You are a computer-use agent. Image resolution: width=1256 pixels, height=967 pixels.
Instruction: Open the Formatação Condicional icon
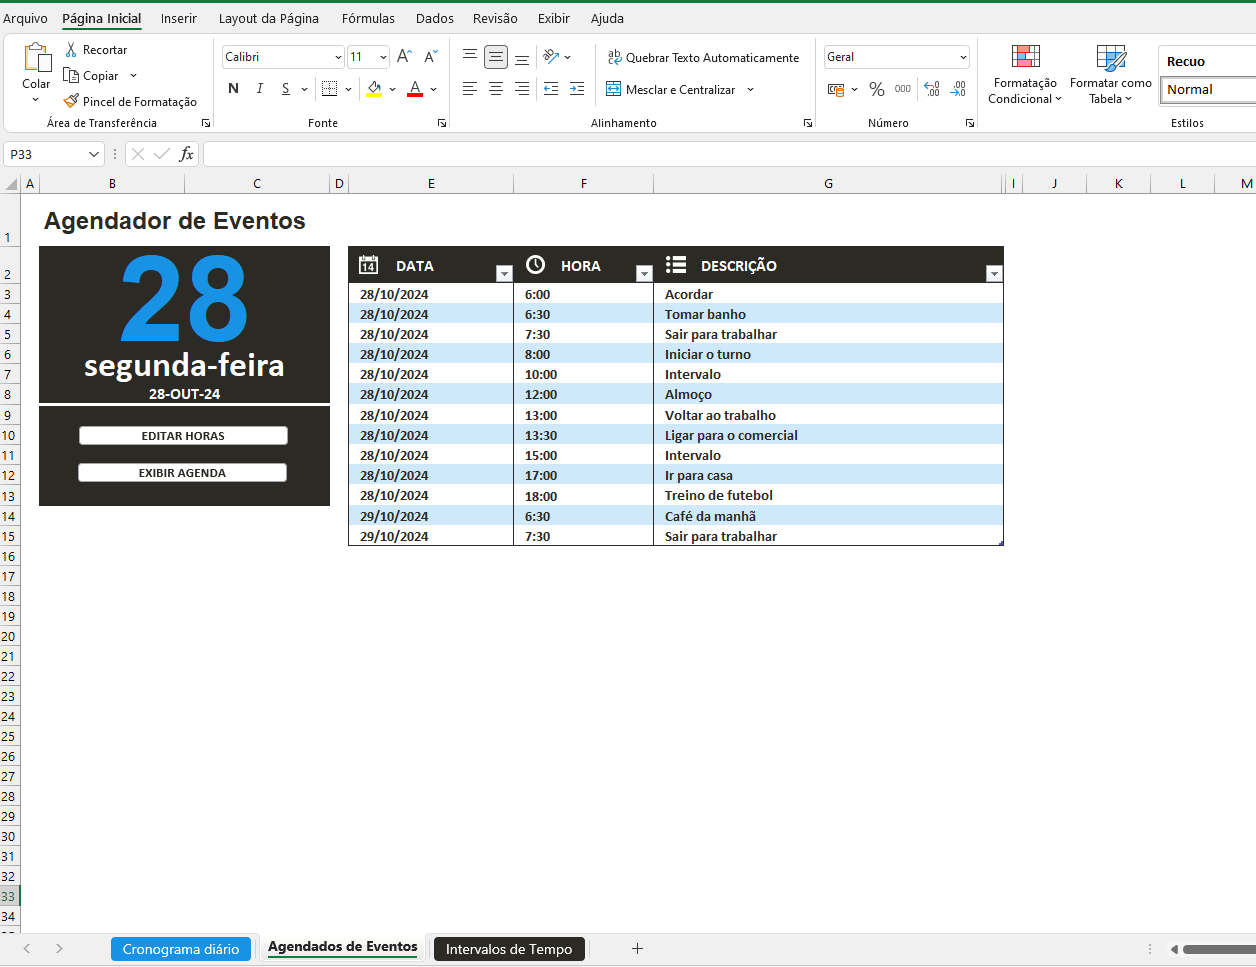pos(1025,57)
